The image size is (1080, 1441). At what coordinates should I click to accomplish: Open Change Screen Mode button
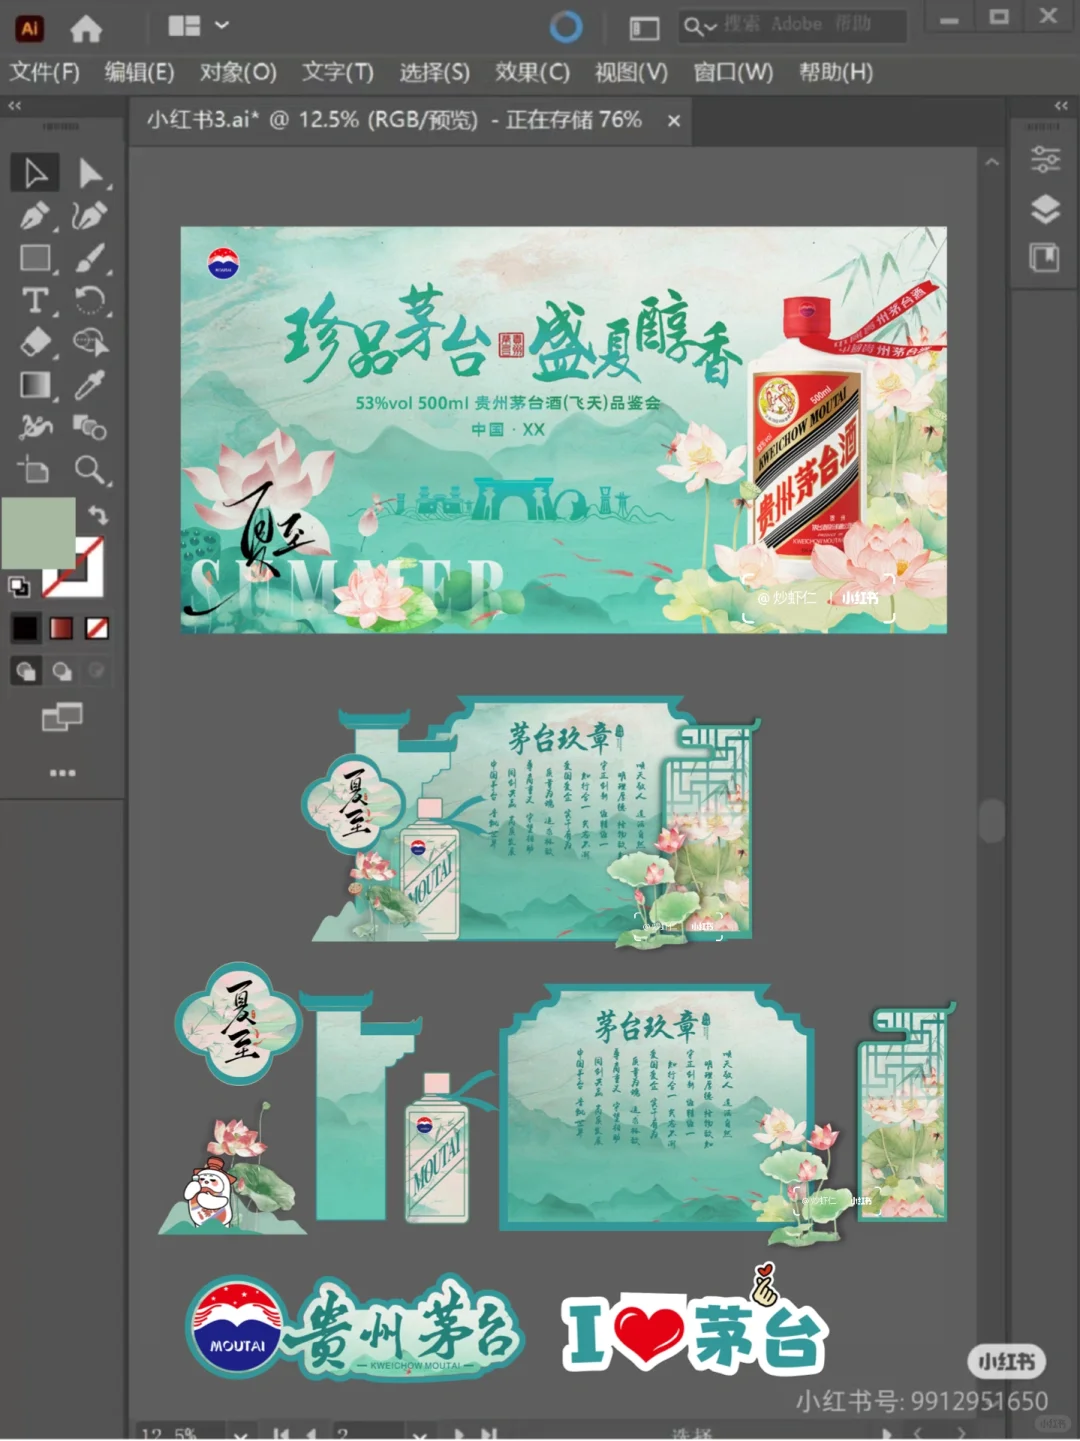coord(62,717)
